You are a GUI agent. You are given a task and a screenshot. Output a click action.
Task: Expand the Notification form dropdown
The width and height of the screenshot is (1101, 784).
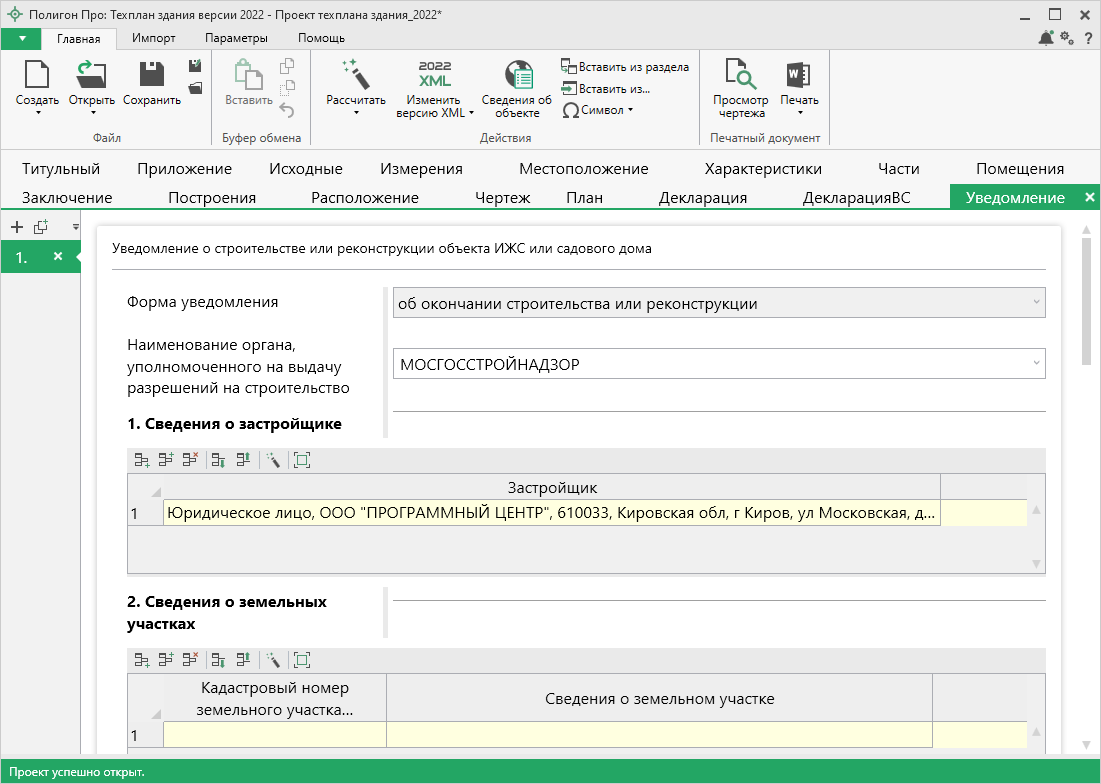(x=1035, y=303)
